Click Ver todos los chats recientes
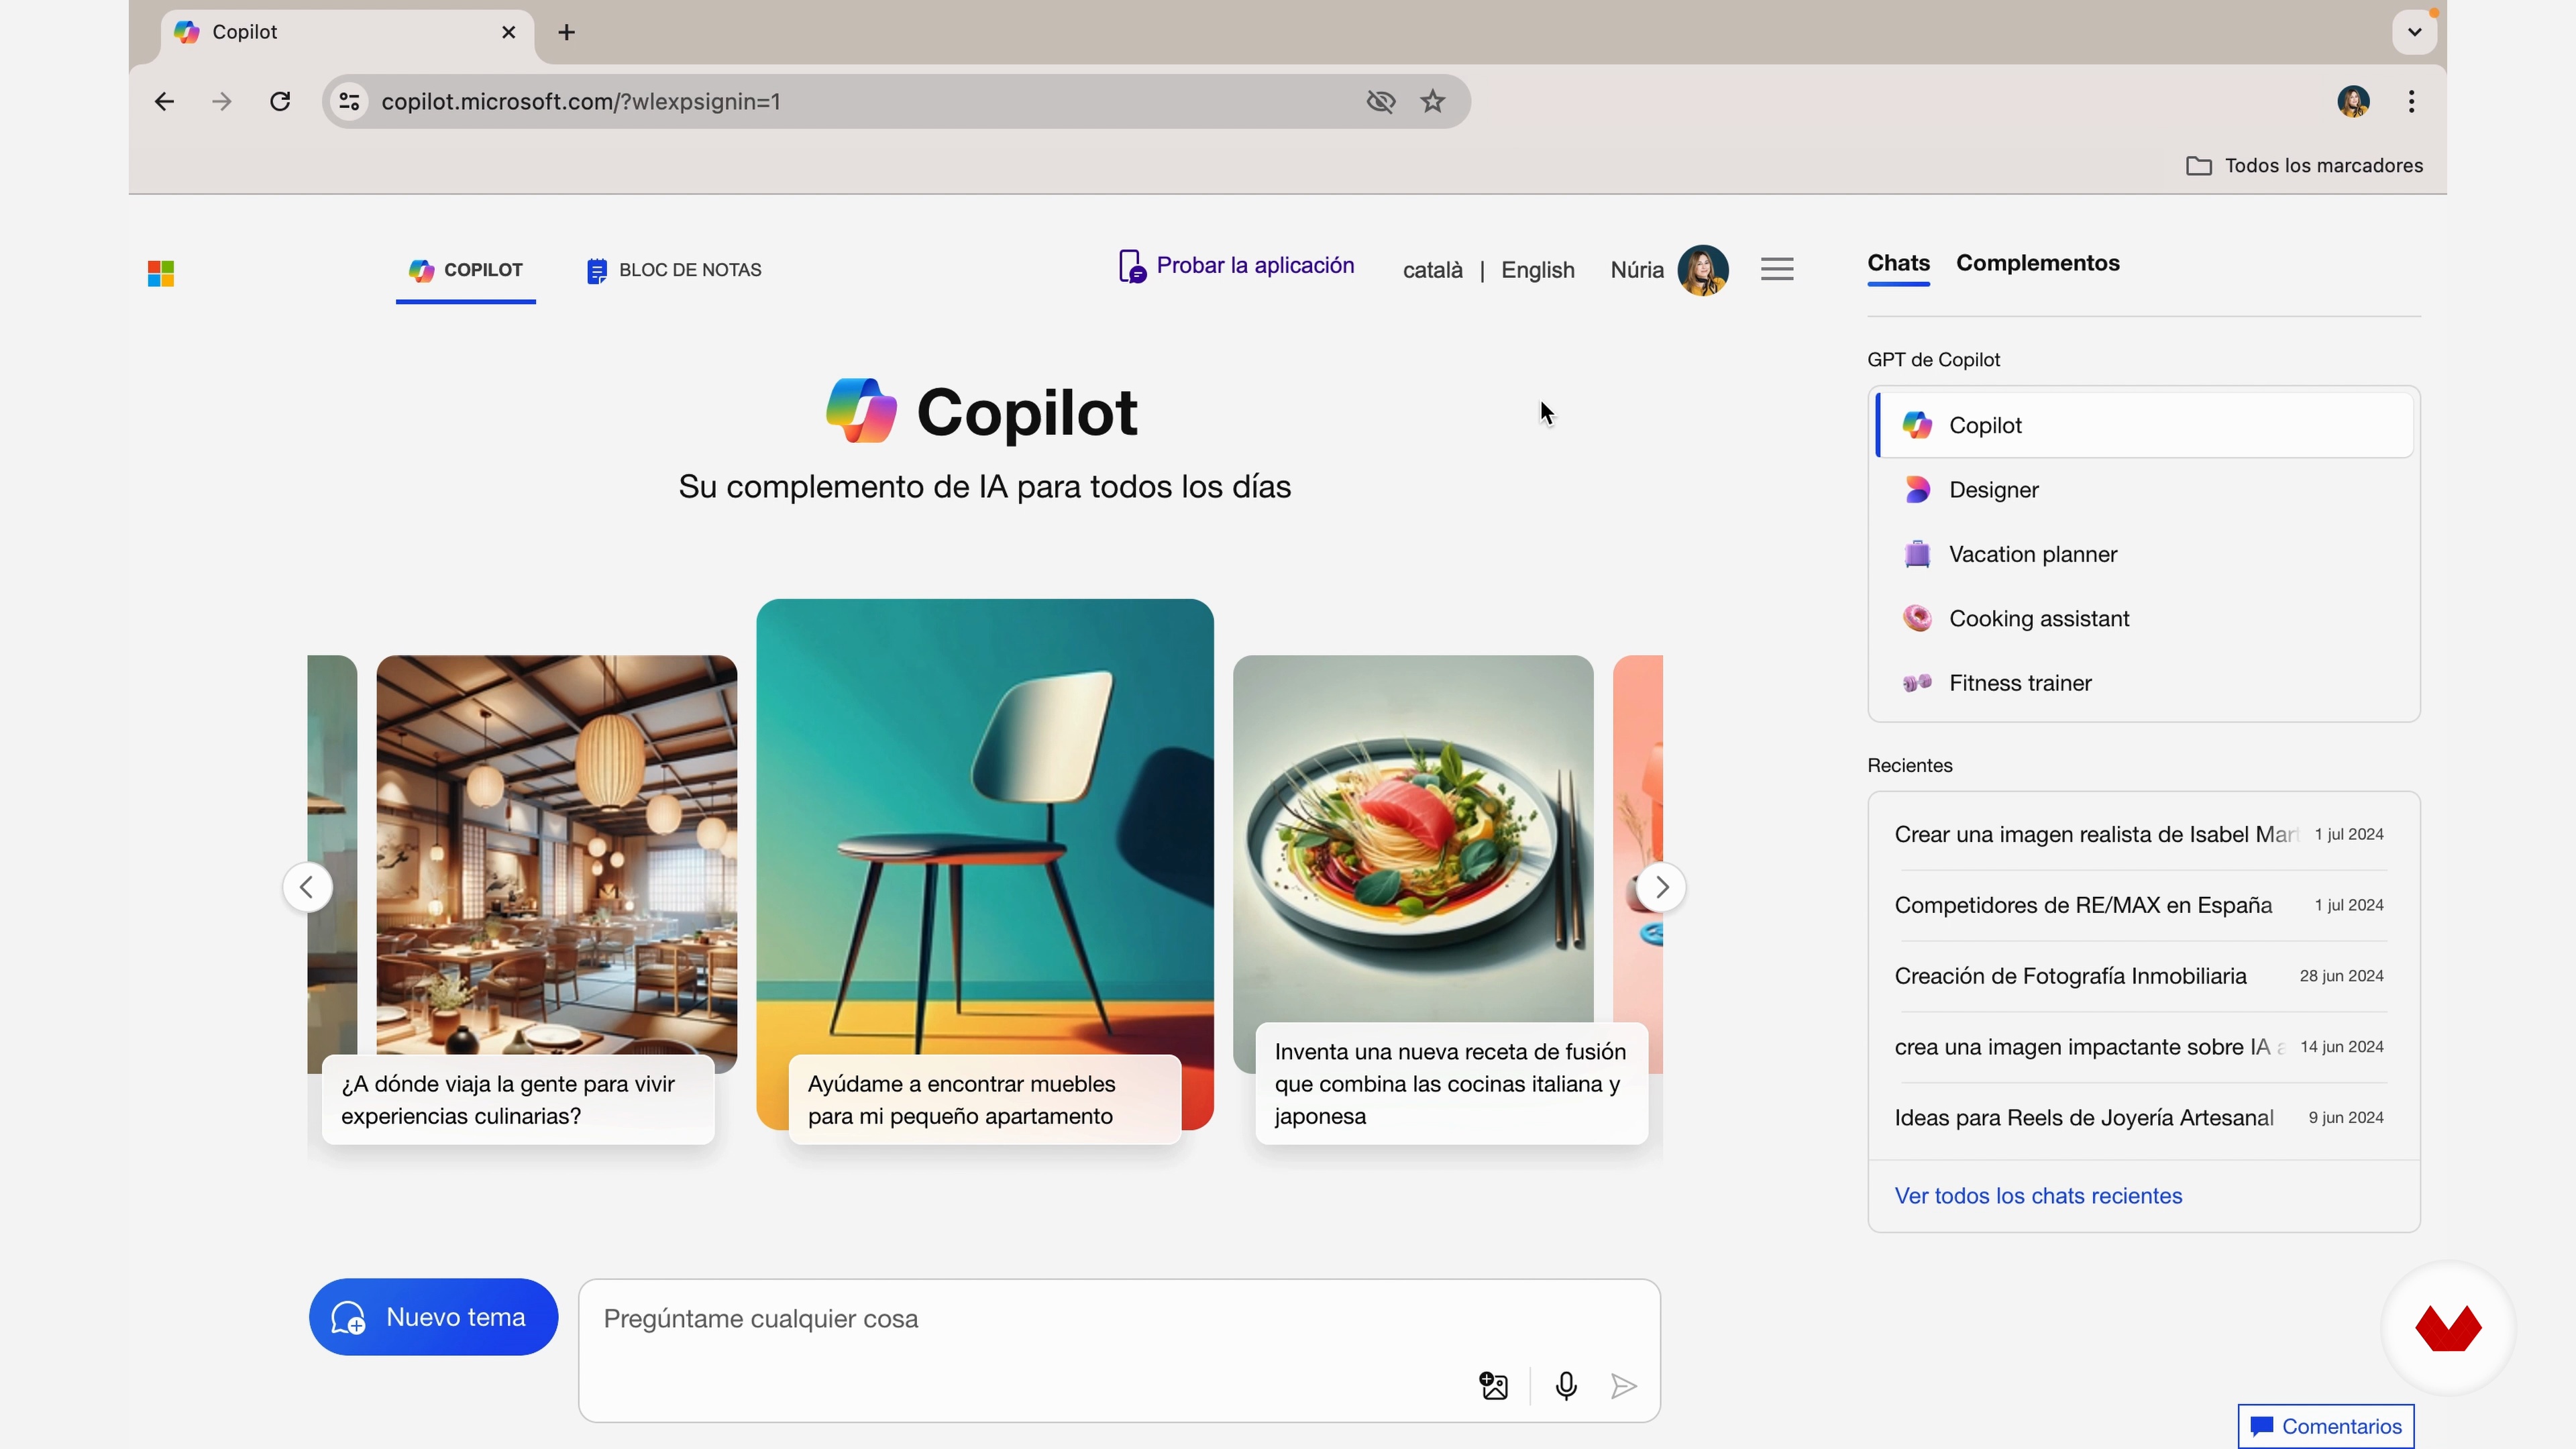 pos(2038,1196)
